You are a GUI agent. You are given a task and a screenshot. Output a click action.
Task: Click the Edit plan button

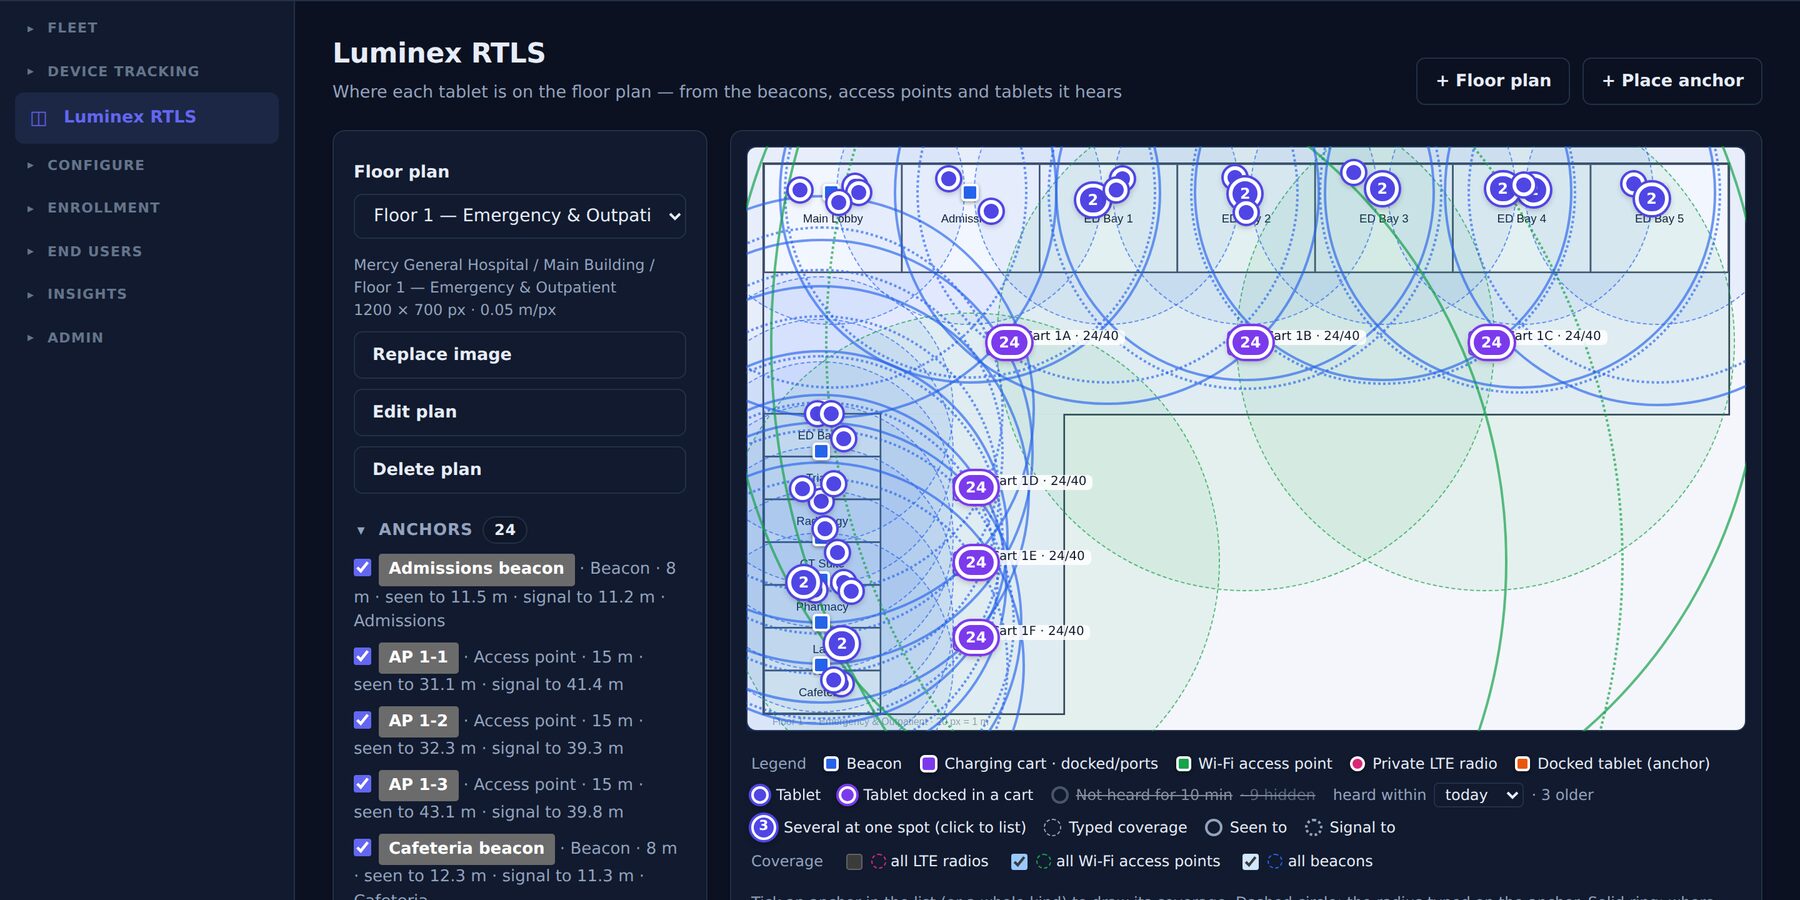(520, 412)
